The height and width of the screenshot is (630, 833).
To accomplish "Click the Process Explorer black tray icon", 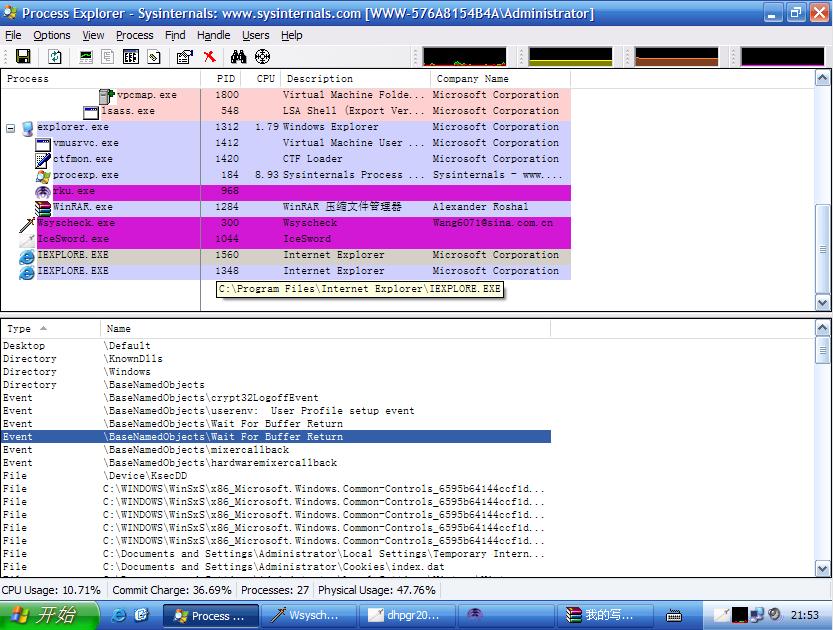I will pos(740,615).
